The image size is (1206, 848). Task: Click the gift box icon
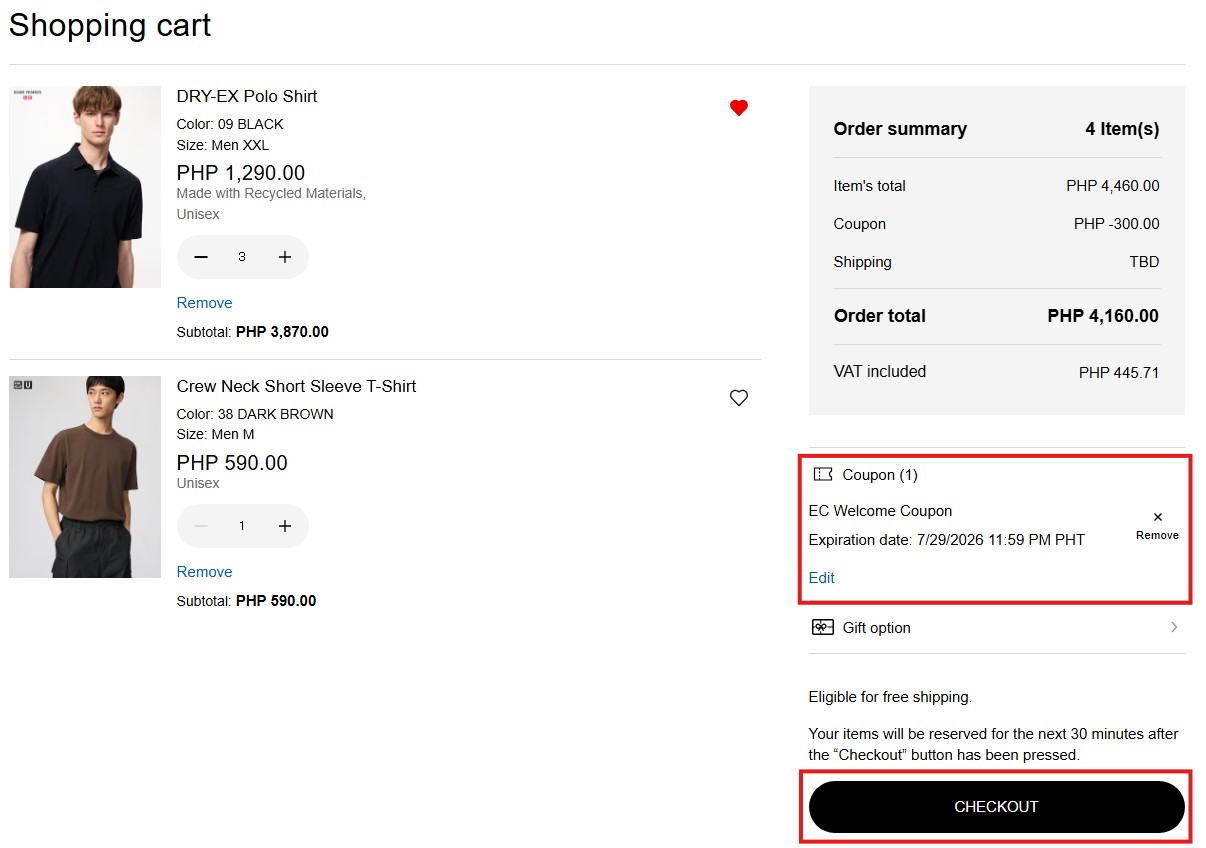(823, 627)
